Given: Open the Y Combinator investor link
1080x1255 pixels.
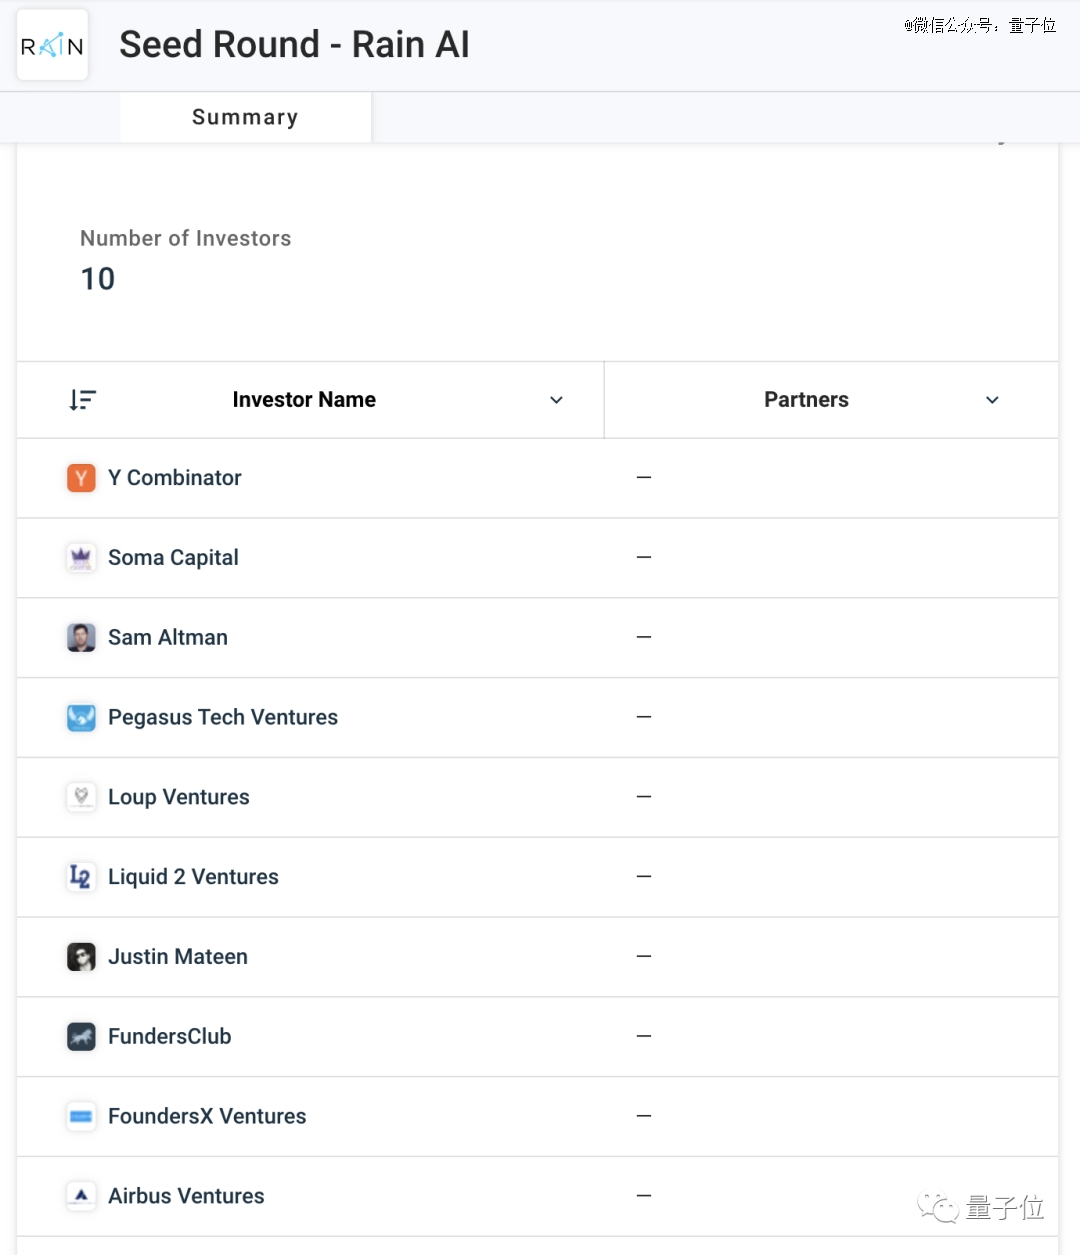Looking at the screenshot, I should [x=175, y=478].
